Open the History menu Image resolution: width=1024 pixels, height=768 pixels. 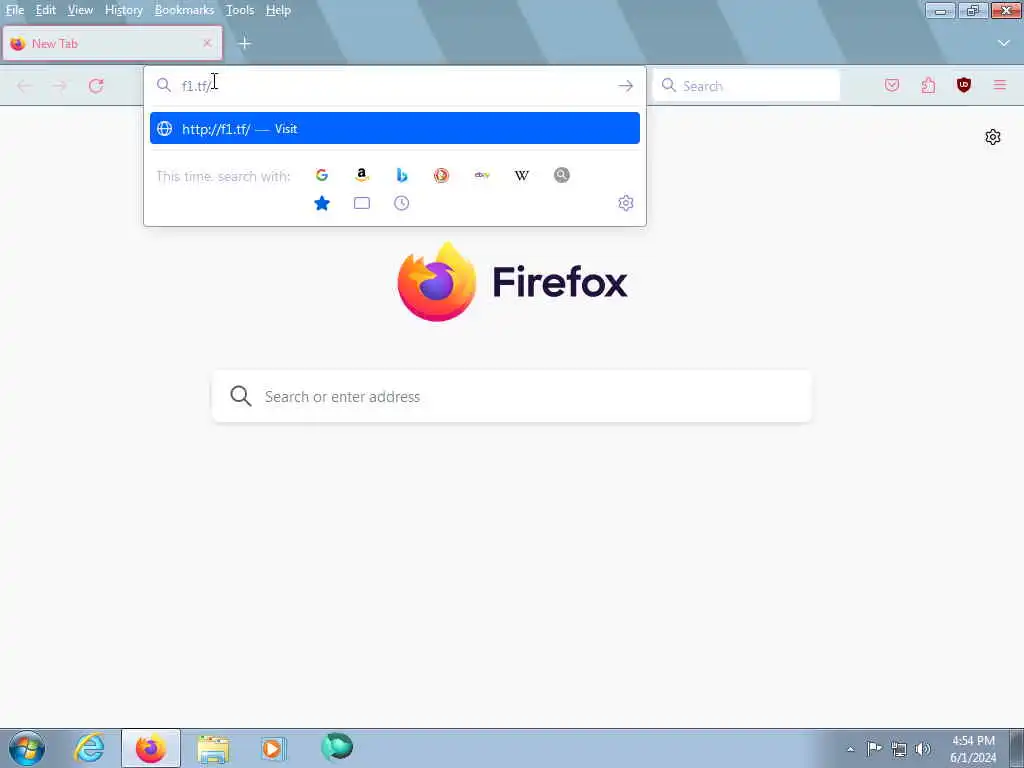click(123, 10)
